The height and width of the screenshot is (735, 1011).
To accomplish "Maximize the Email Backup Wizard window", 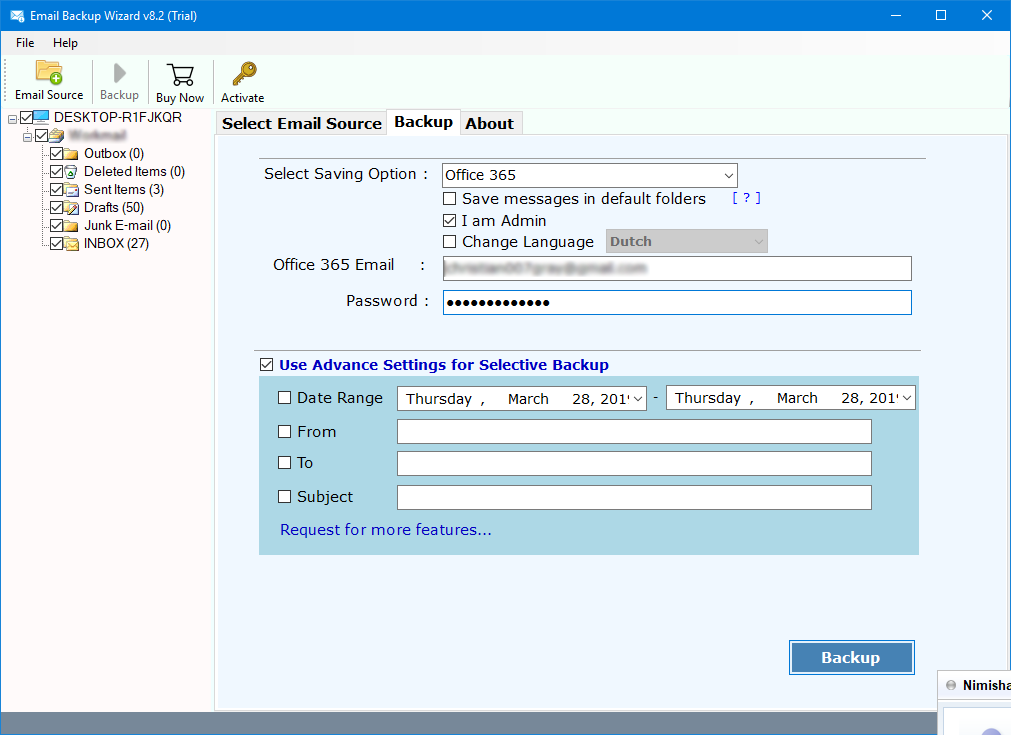I will (941, 15).
